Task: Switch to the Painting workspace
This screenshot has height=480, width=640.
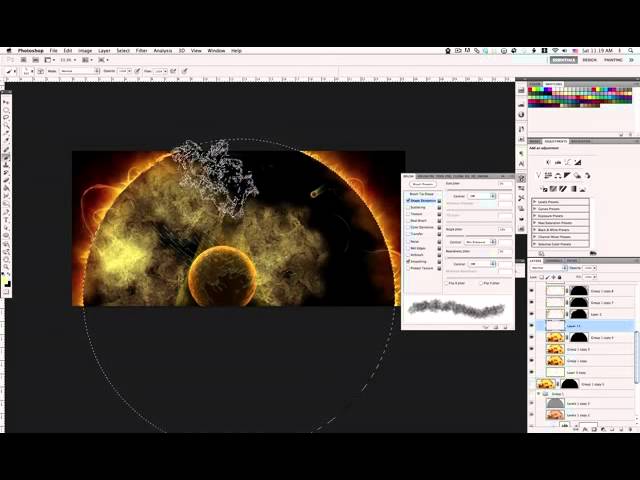Action: point(613,60)
